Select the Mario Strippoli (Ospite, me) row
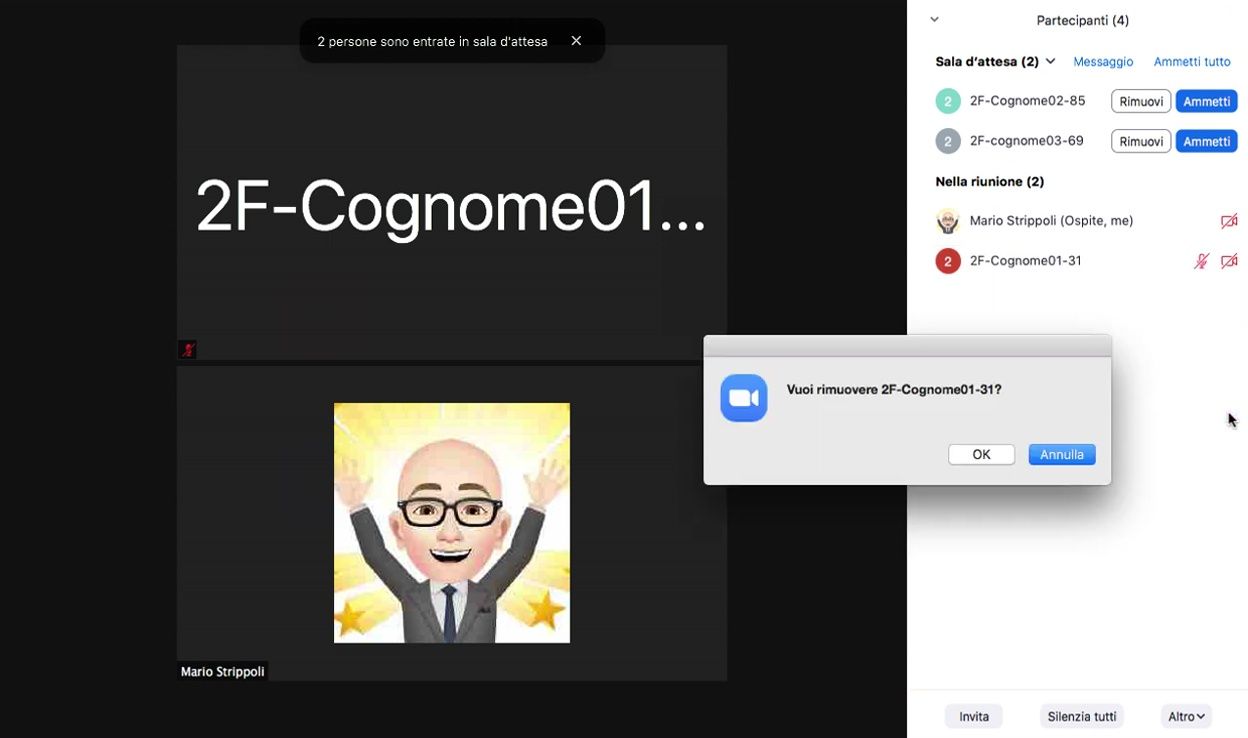1248x738 pixels. pos(1078,221)
